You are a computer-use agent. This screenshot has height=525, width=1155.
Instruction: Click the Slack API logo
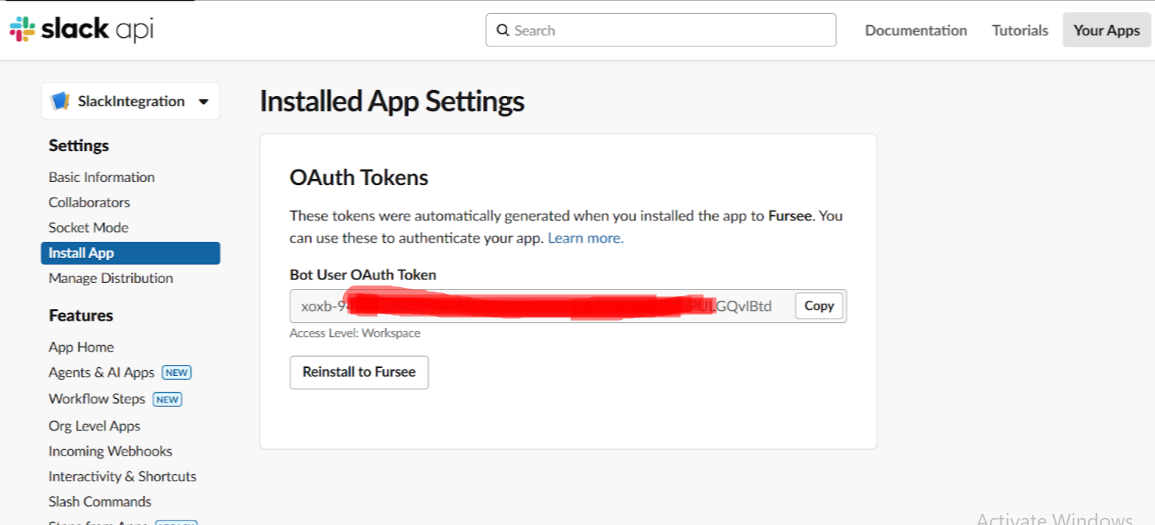(81, 30)
